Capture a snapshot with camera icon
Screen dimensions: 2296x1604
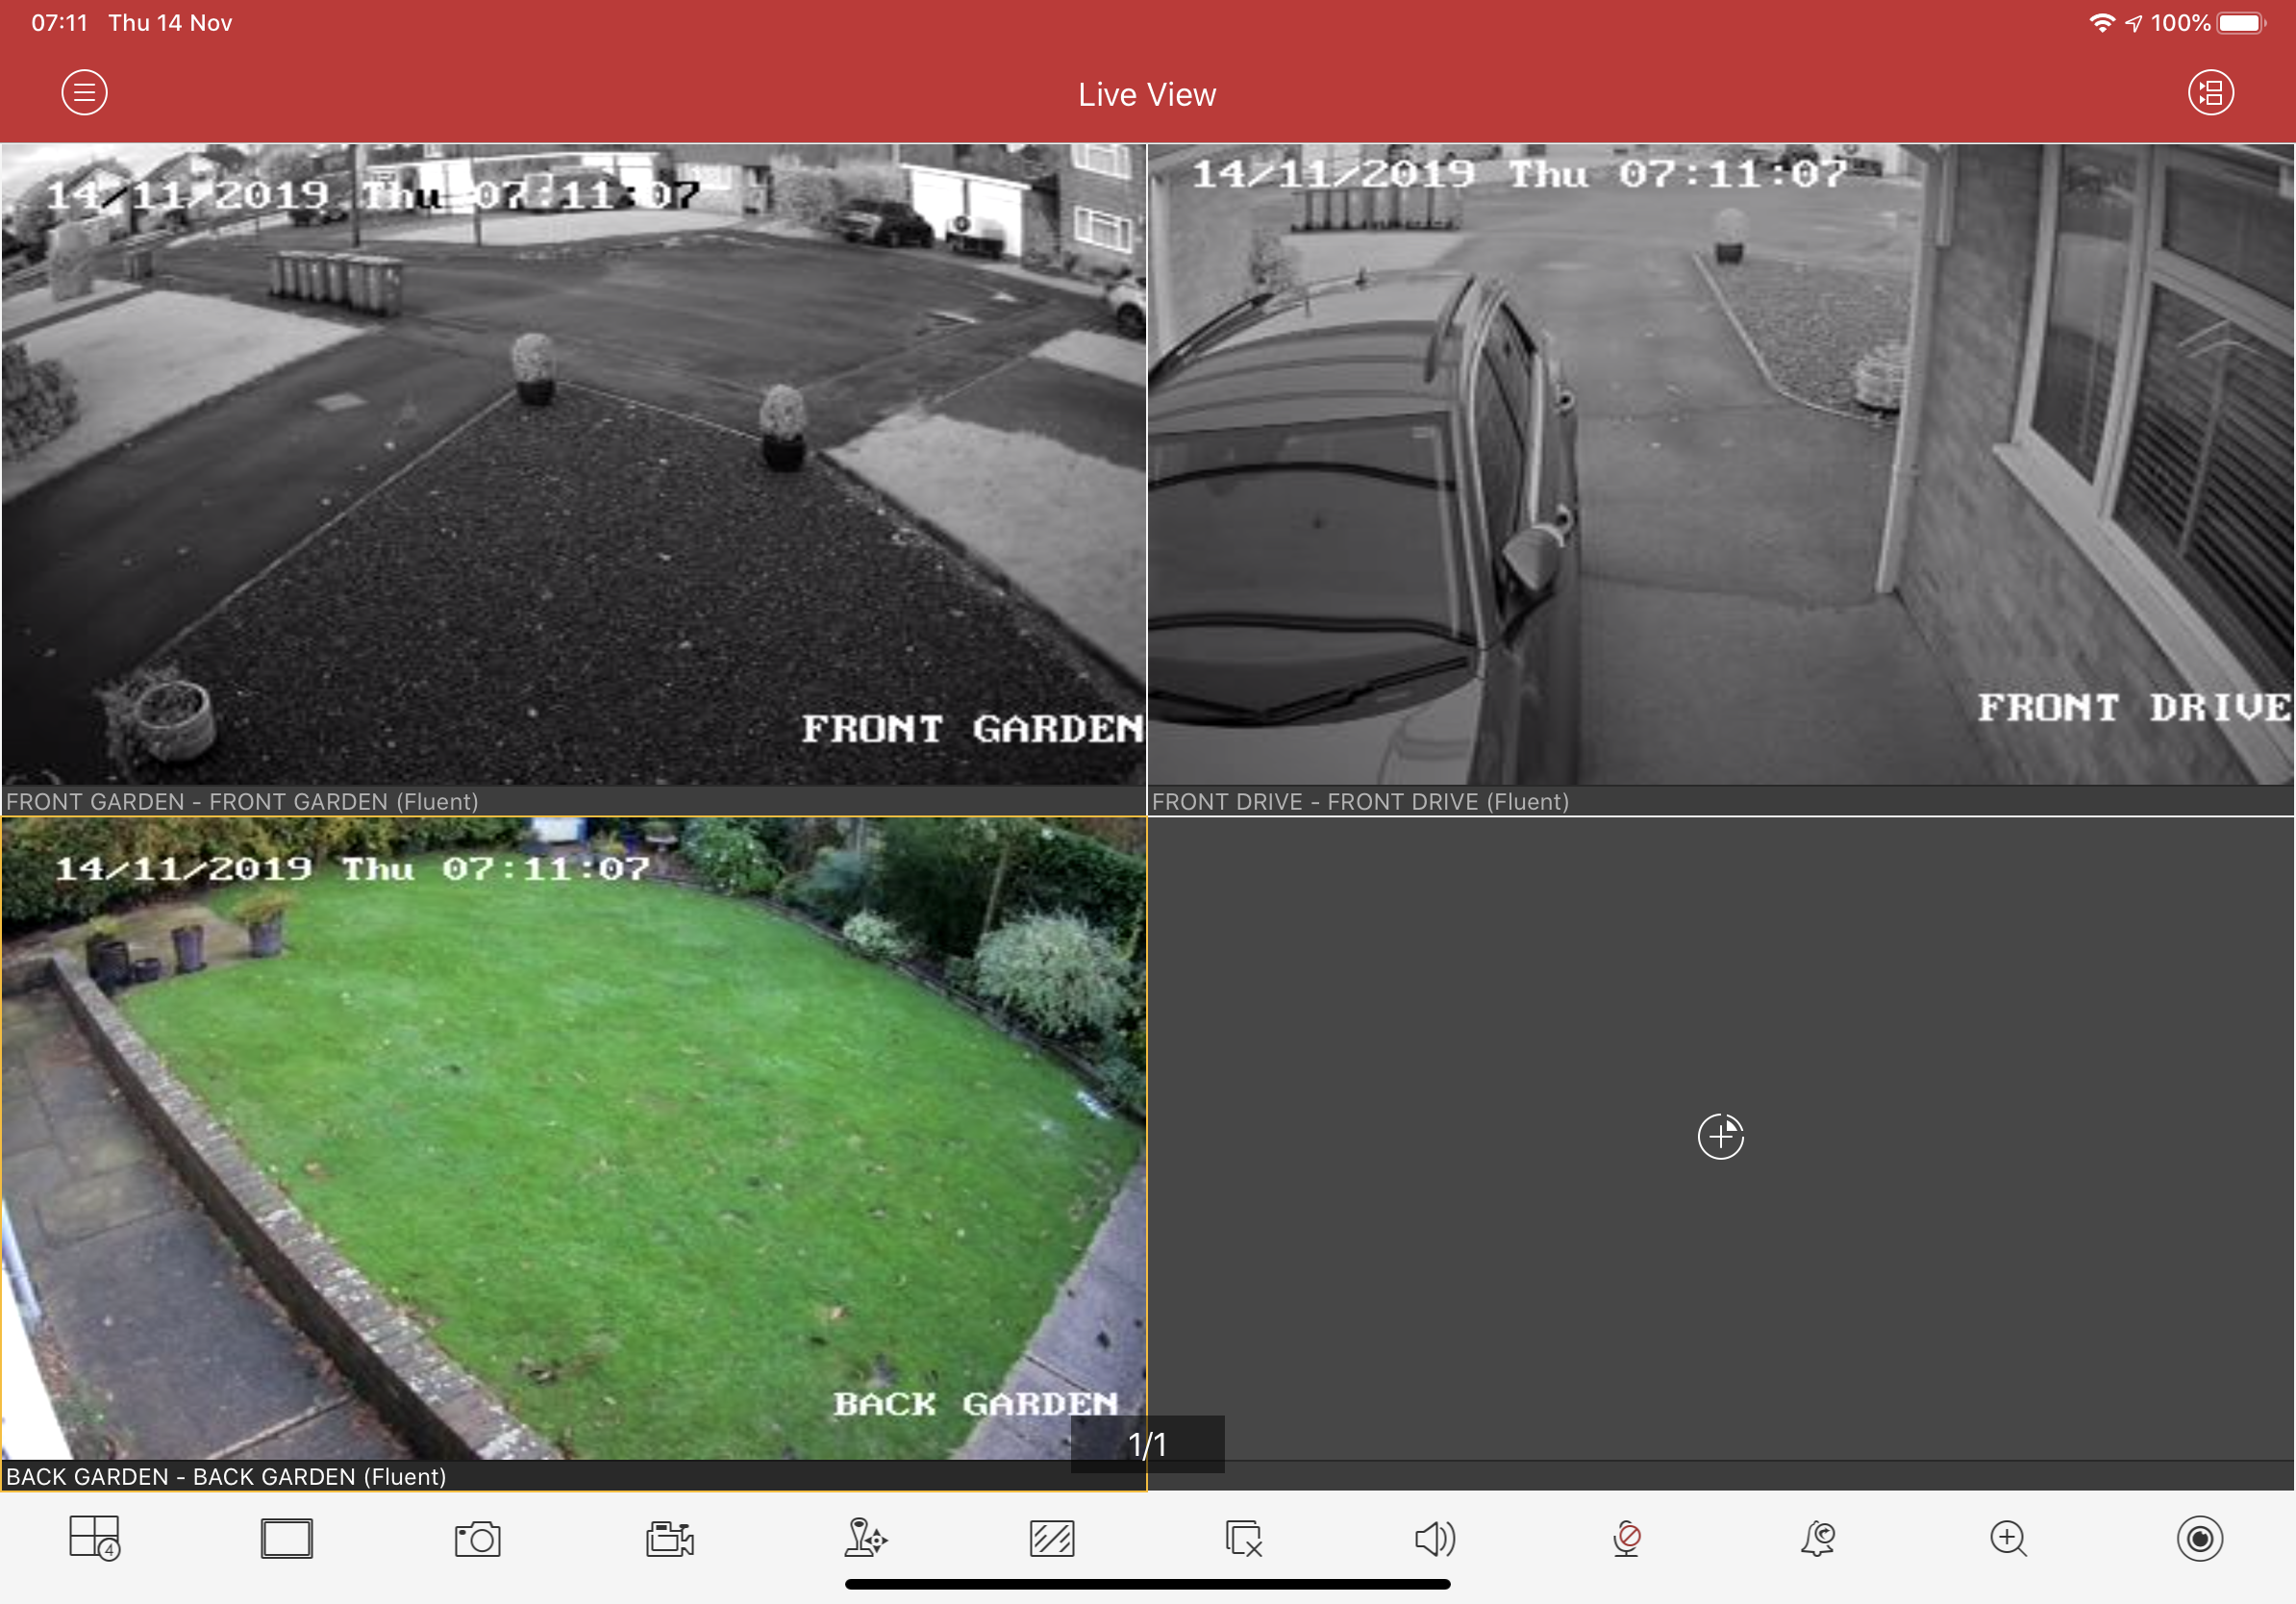[478, 1538]
